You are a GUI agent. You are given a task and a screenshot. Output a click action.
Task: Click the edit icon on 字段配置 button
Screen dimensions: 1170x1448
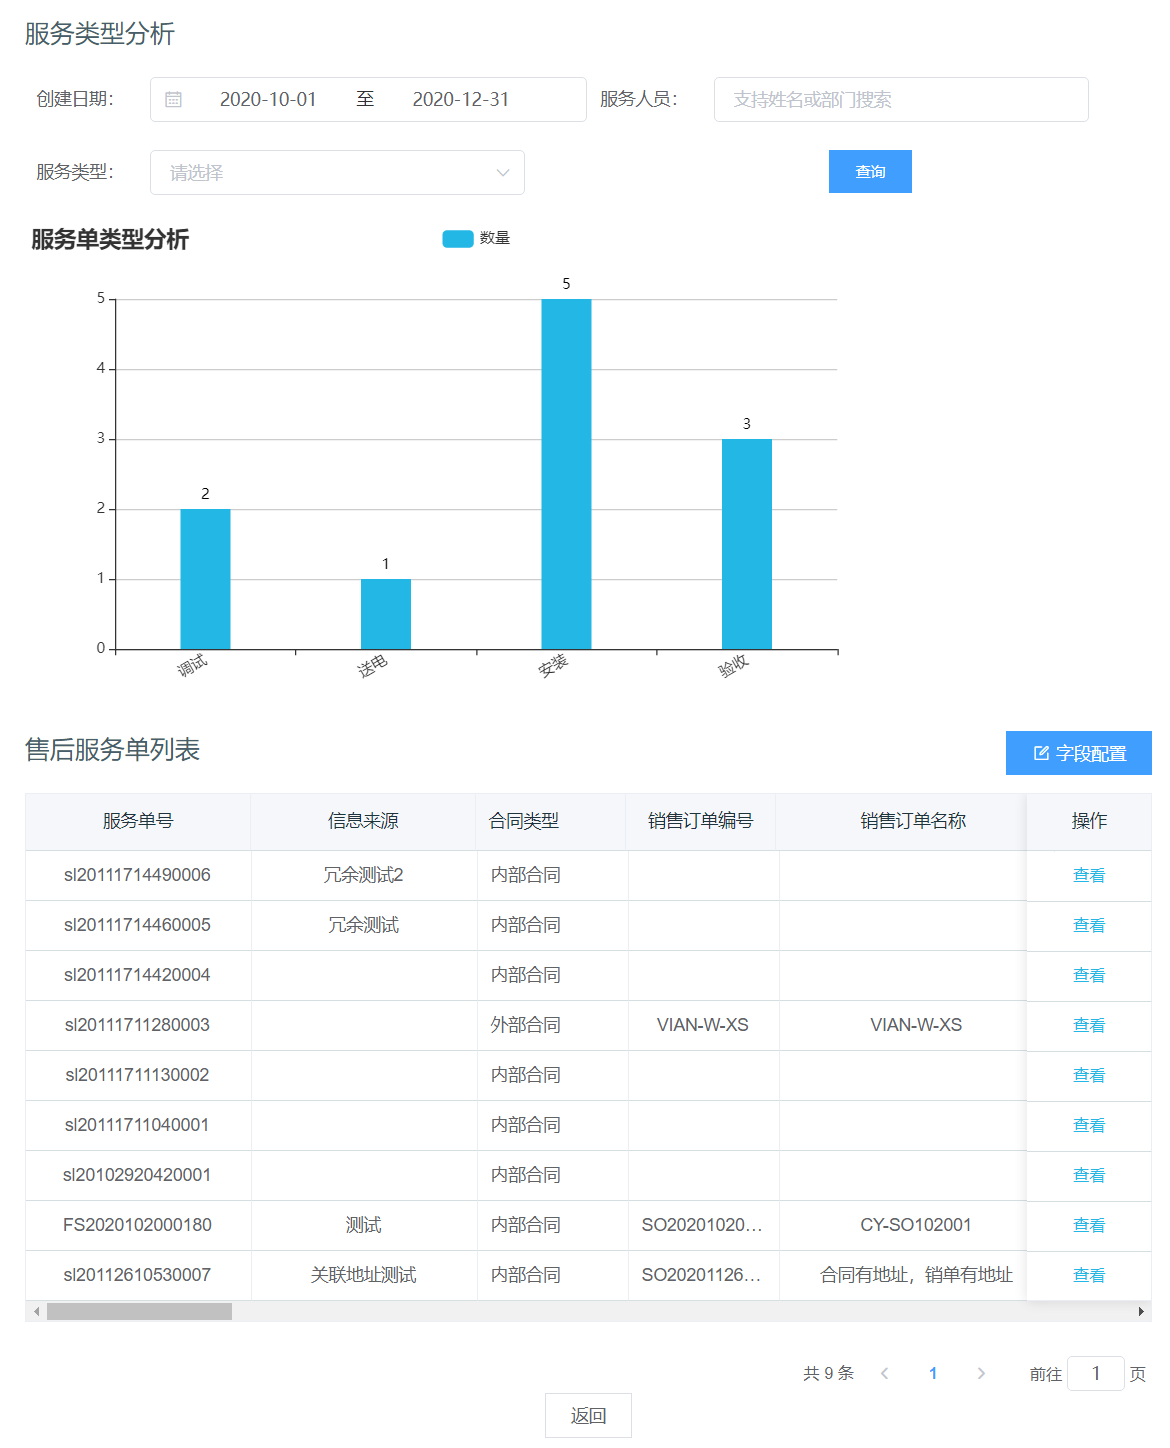(x=1041, y=753)
